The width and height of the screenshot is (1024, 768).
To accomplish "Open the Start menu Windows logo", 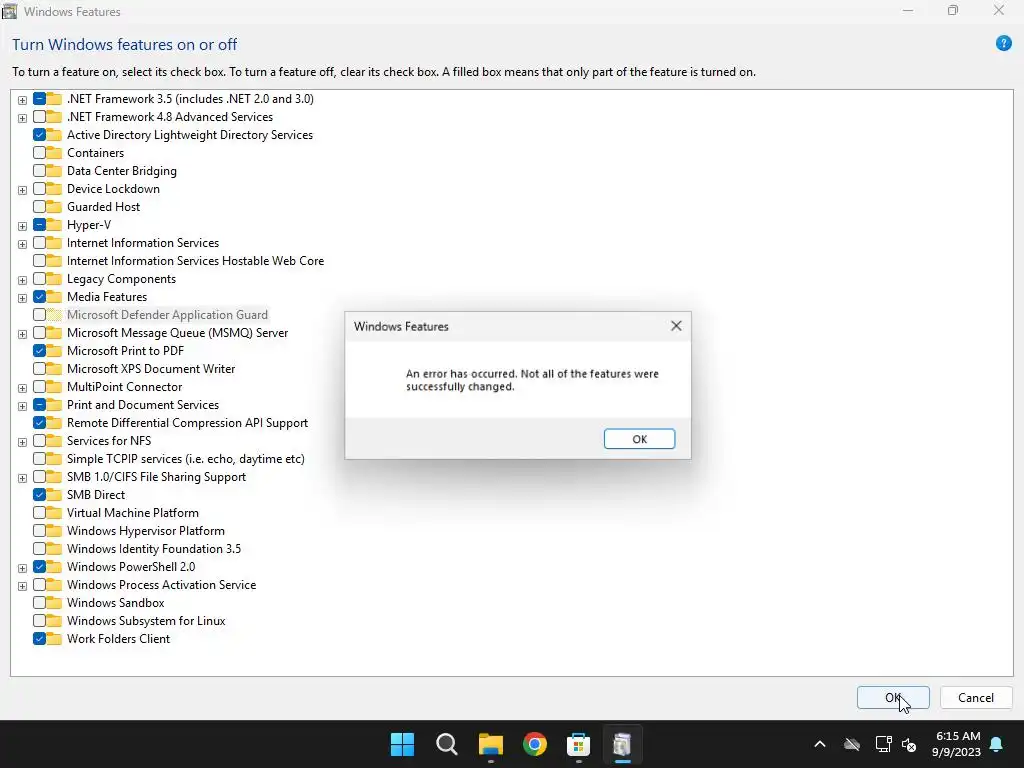I will click(402, 744).
